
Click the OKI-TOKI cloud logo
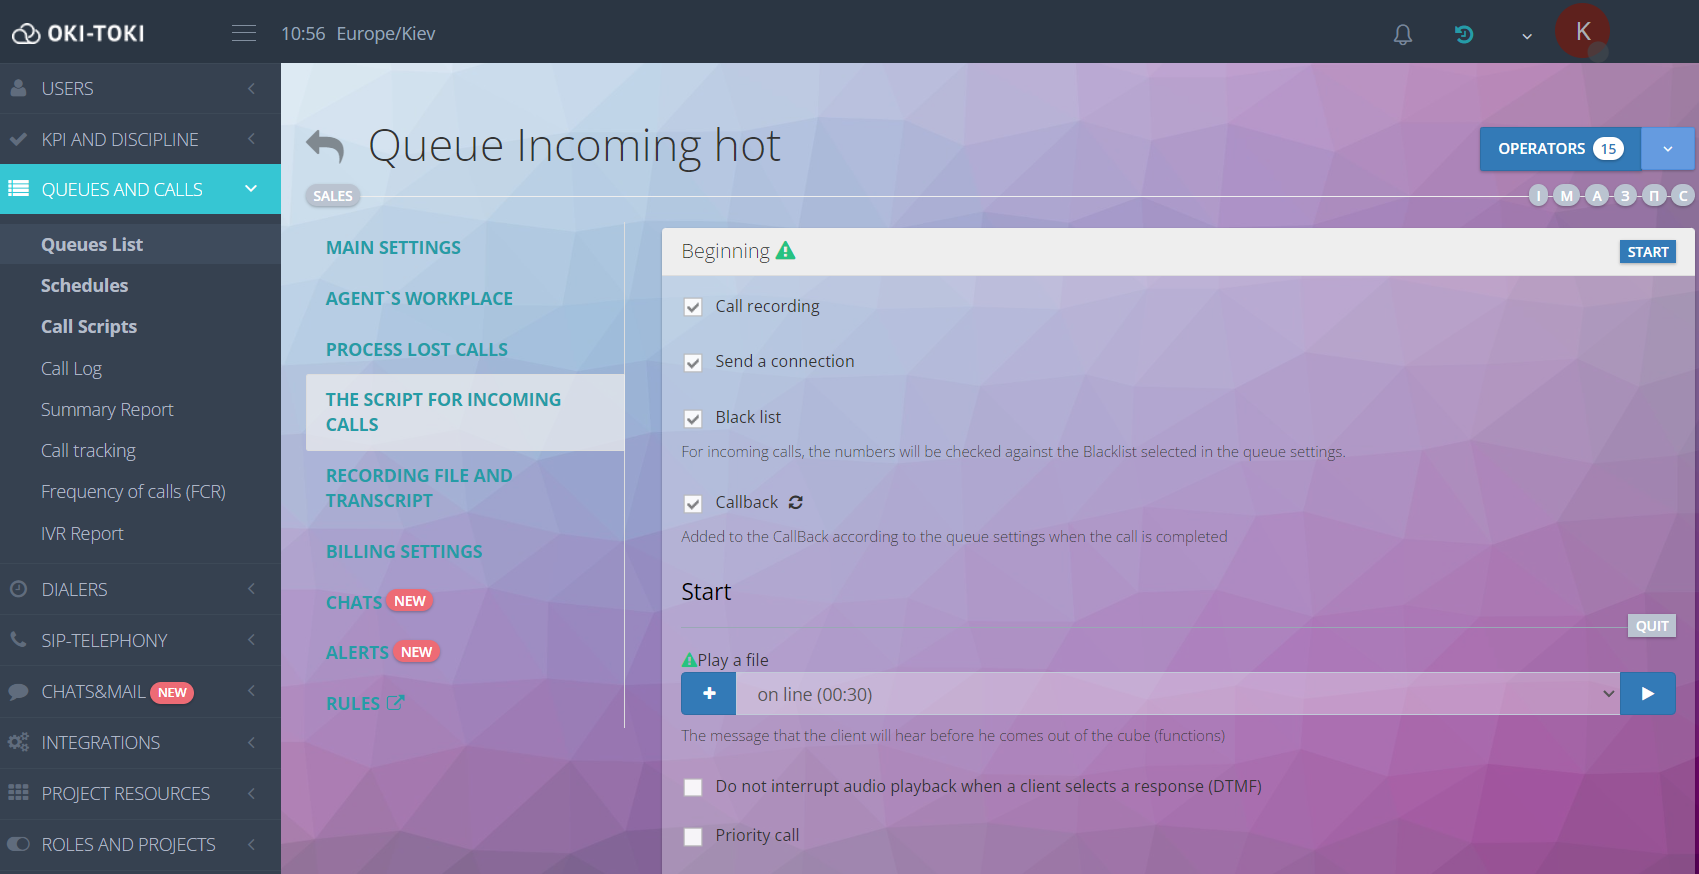click(78, 33)
